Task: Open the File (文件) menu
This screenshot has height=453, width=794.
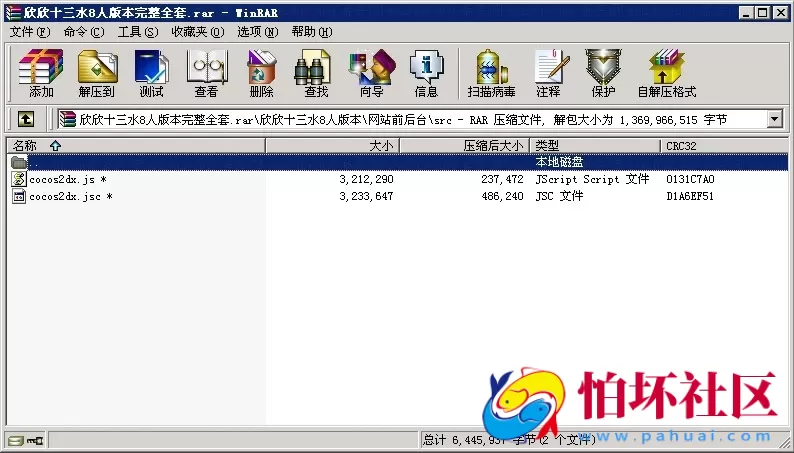Action: 30,32
